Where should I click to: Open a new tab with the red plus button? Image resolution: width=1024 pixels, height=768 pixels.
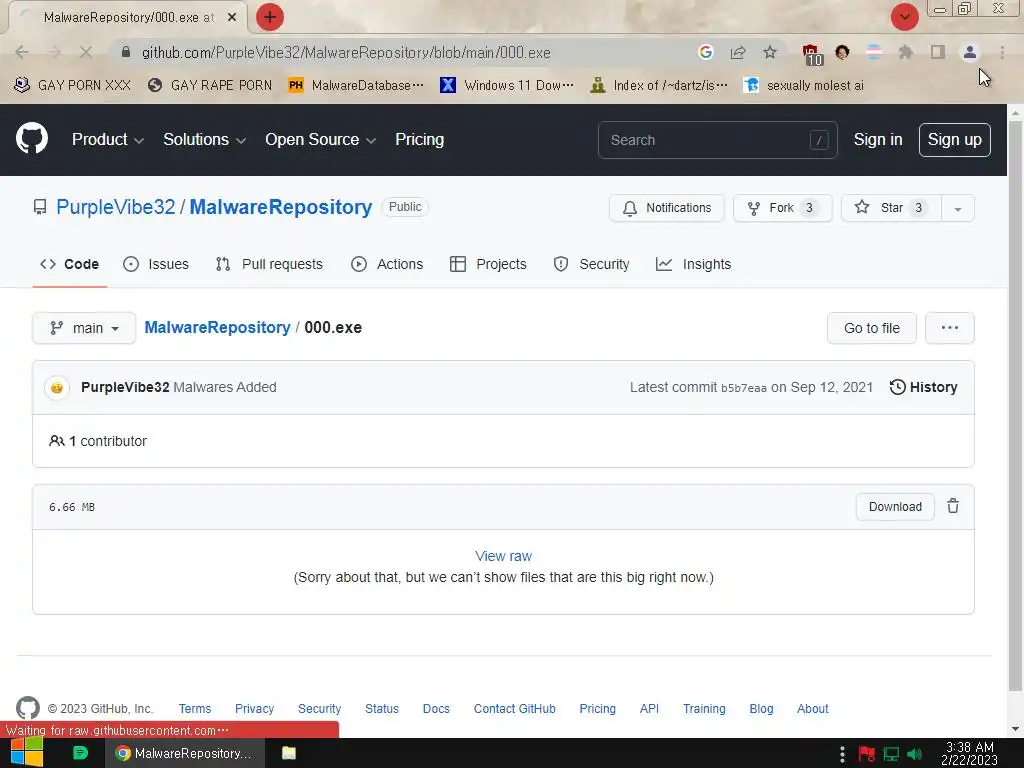tap(270, 17)
